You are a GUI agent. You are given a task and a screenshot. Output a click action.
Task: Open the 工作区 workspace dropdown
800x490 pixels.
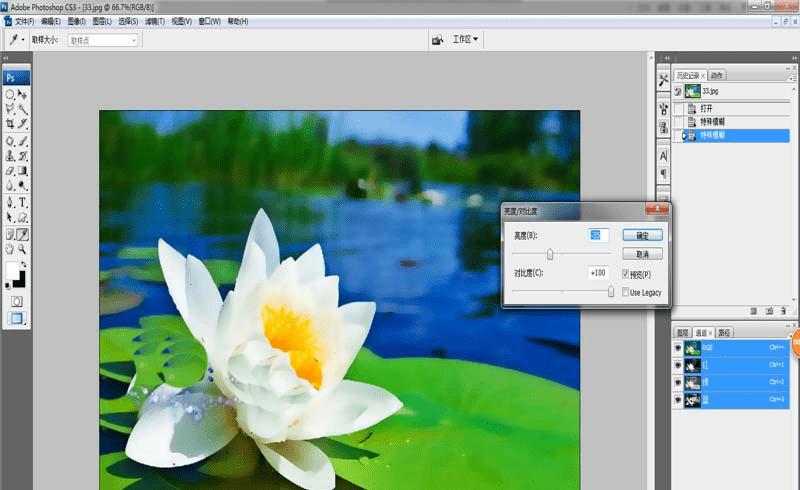[x=465, y=39]
